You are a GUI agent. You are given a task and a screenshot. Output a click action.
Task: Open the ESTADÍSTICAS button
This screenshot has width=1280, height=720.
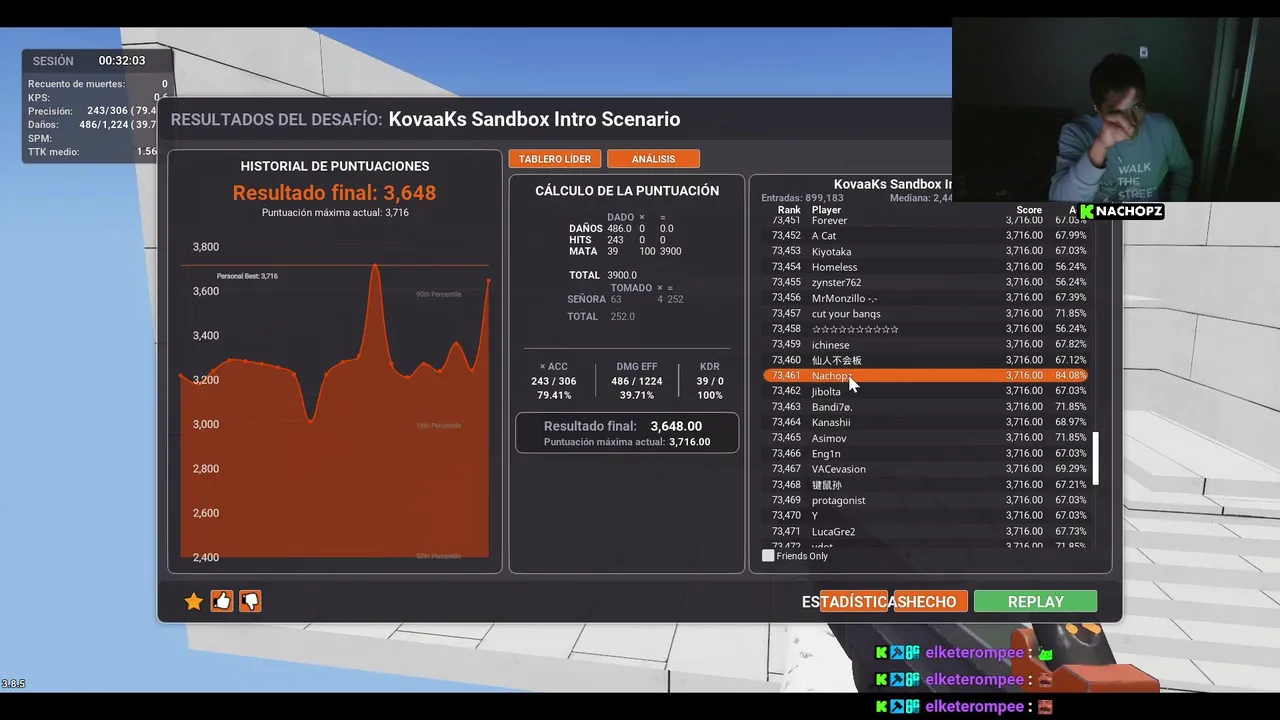tap(856, 601)
